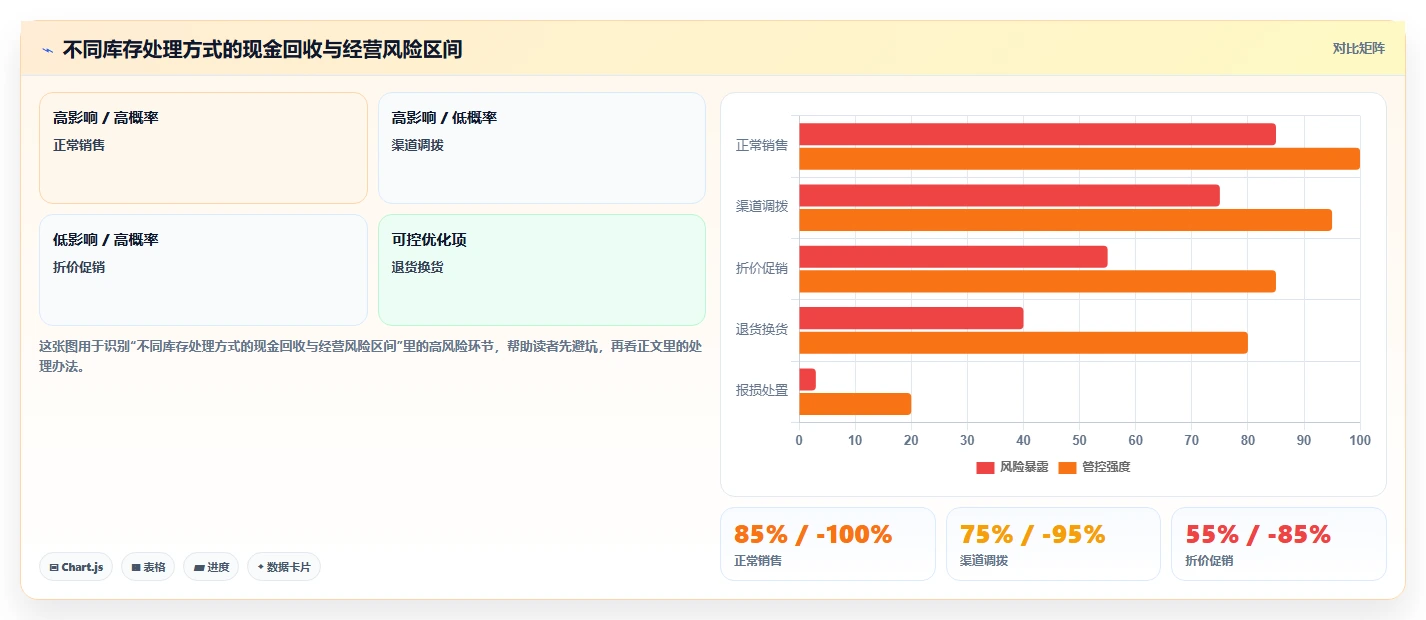
Task: Click the 正常销售 y-axis label in chart
Action: pos(762,145)
